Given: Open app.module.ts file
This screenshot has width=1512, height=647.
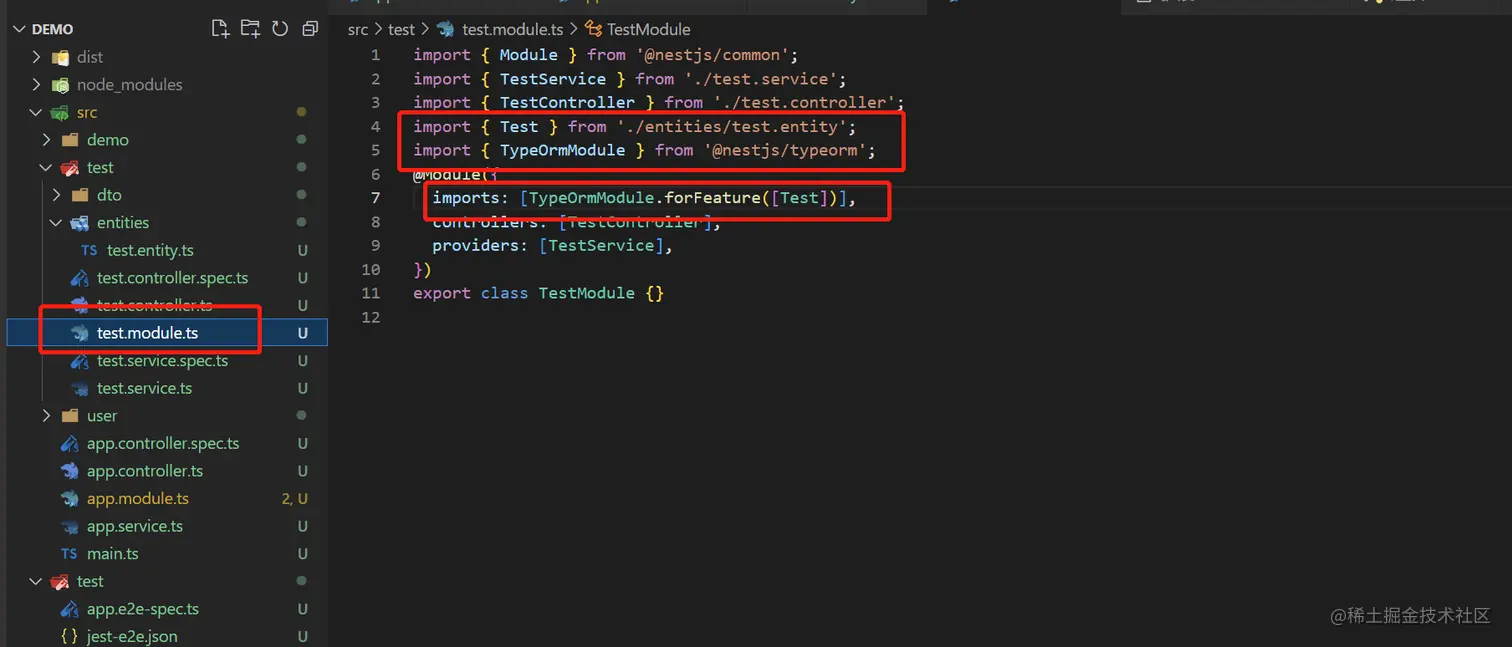Looking at the screenshot, I should coord(138,498).
